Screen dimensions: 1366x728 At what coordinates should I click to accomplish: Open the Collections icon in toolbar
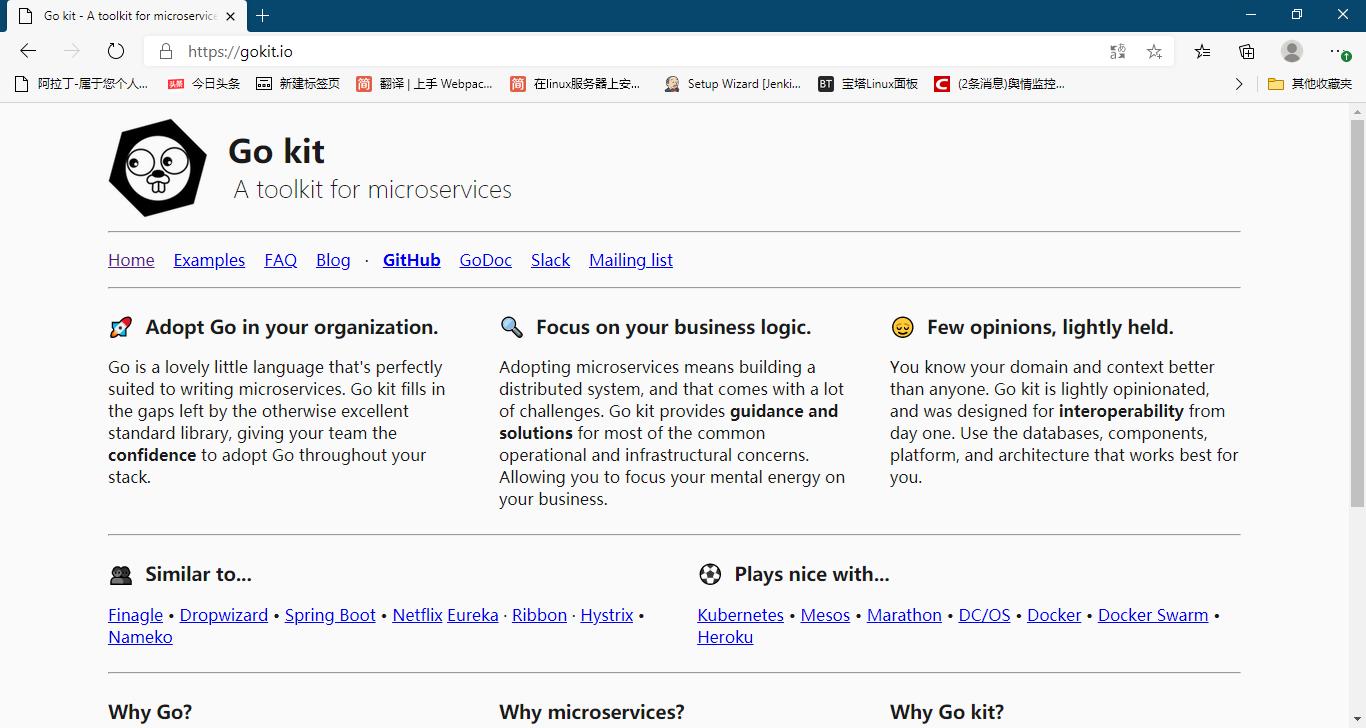pos(1246,51)
